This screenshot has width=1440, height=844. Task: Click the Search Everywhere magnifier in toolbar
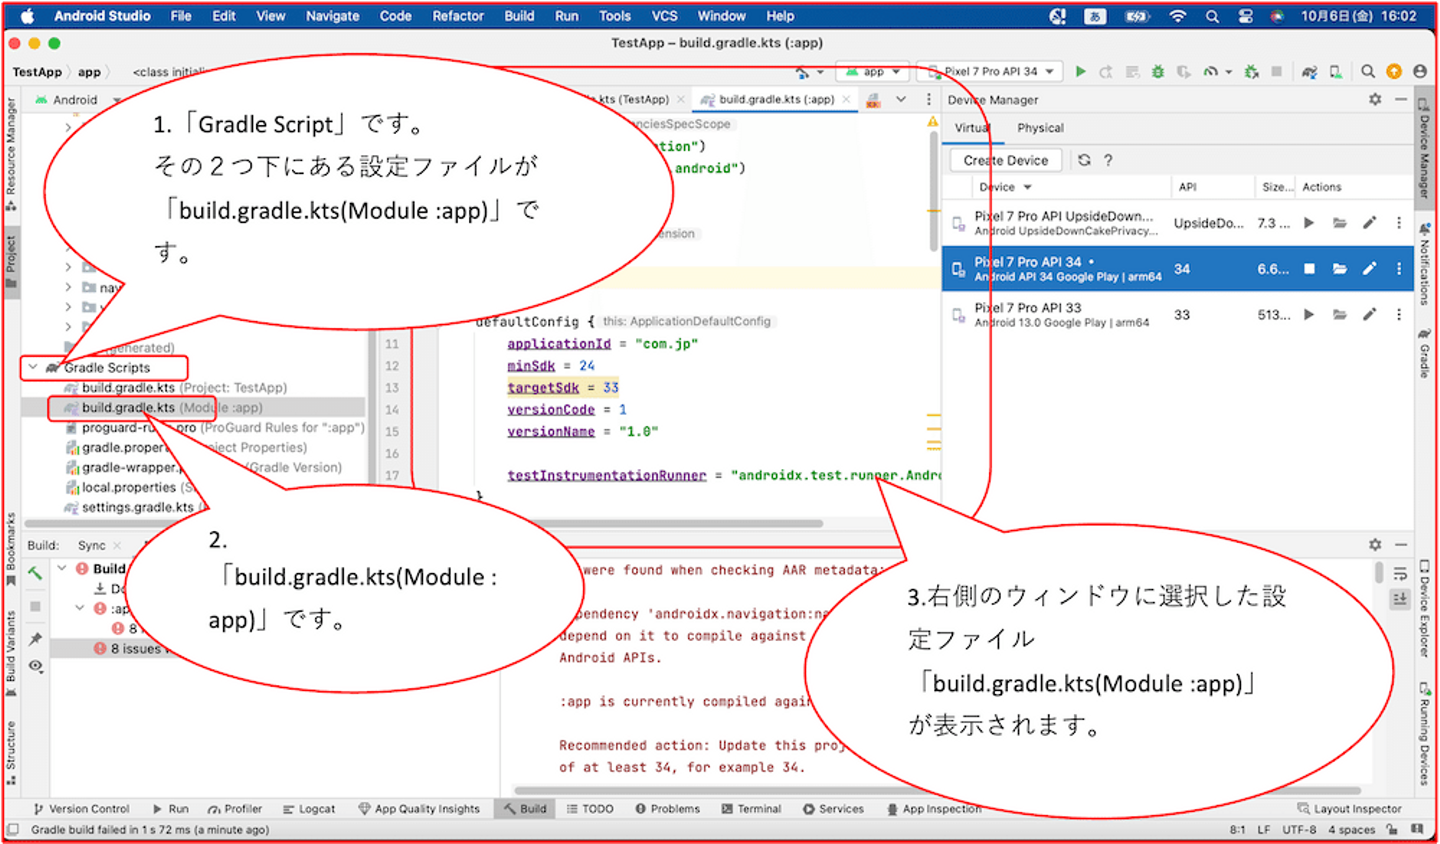point(1367,72)
